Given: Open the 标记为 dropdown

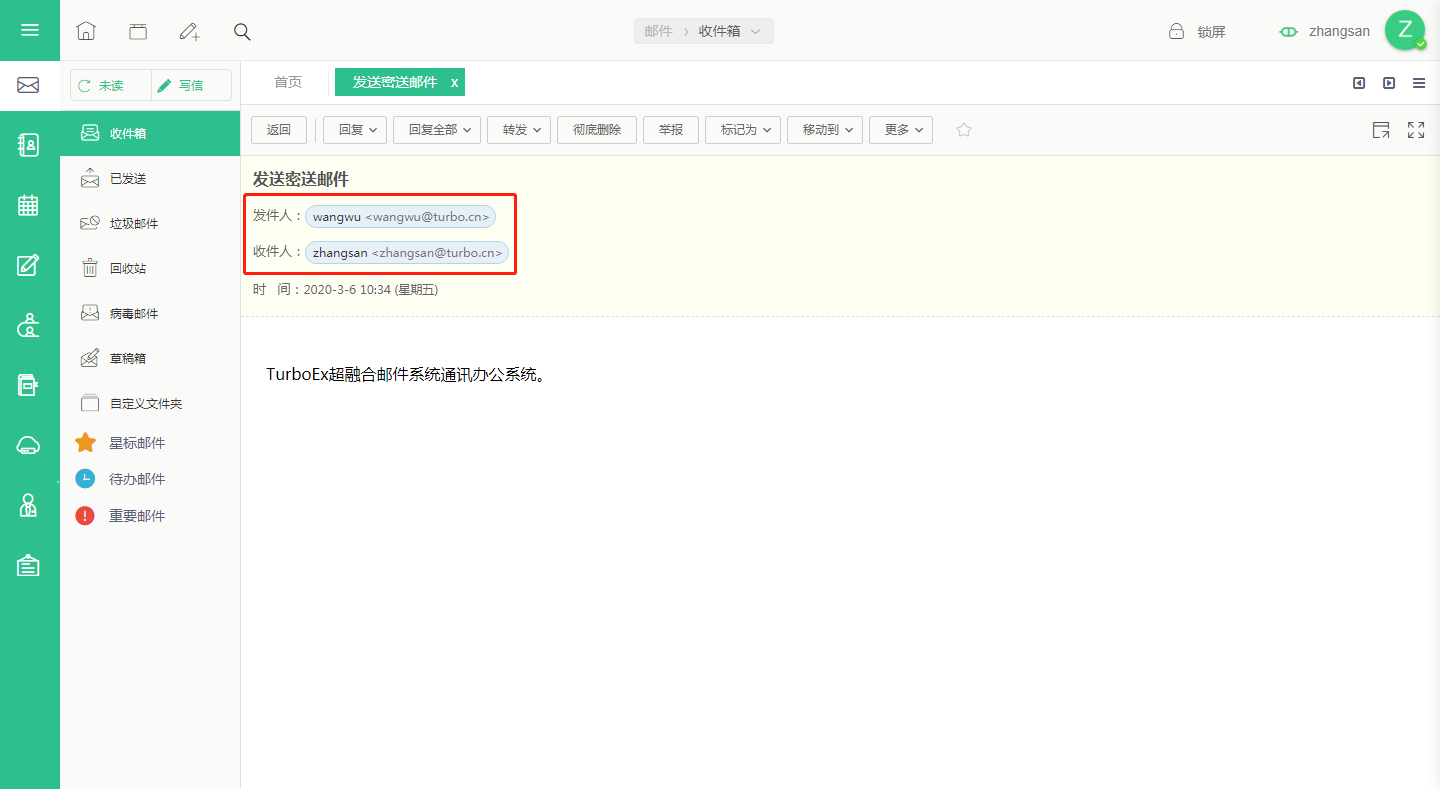Looking at the screenshot, I should (743, 130).
